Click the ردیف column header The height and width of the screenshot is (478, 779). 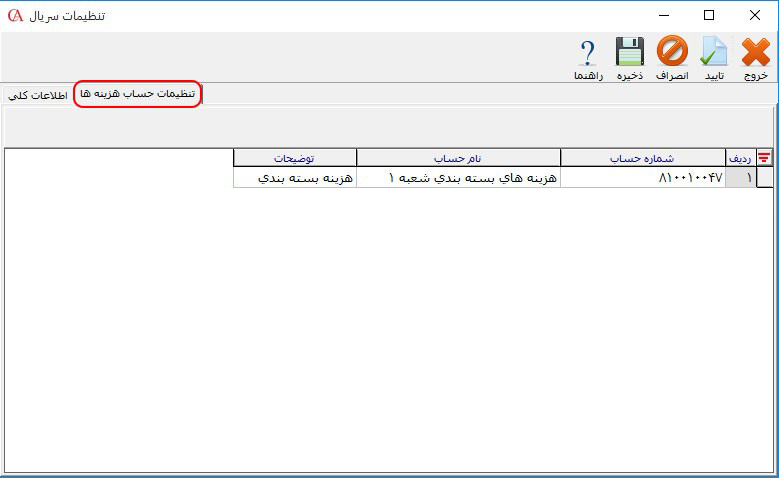pyautogui.click(x=740, y=158)
